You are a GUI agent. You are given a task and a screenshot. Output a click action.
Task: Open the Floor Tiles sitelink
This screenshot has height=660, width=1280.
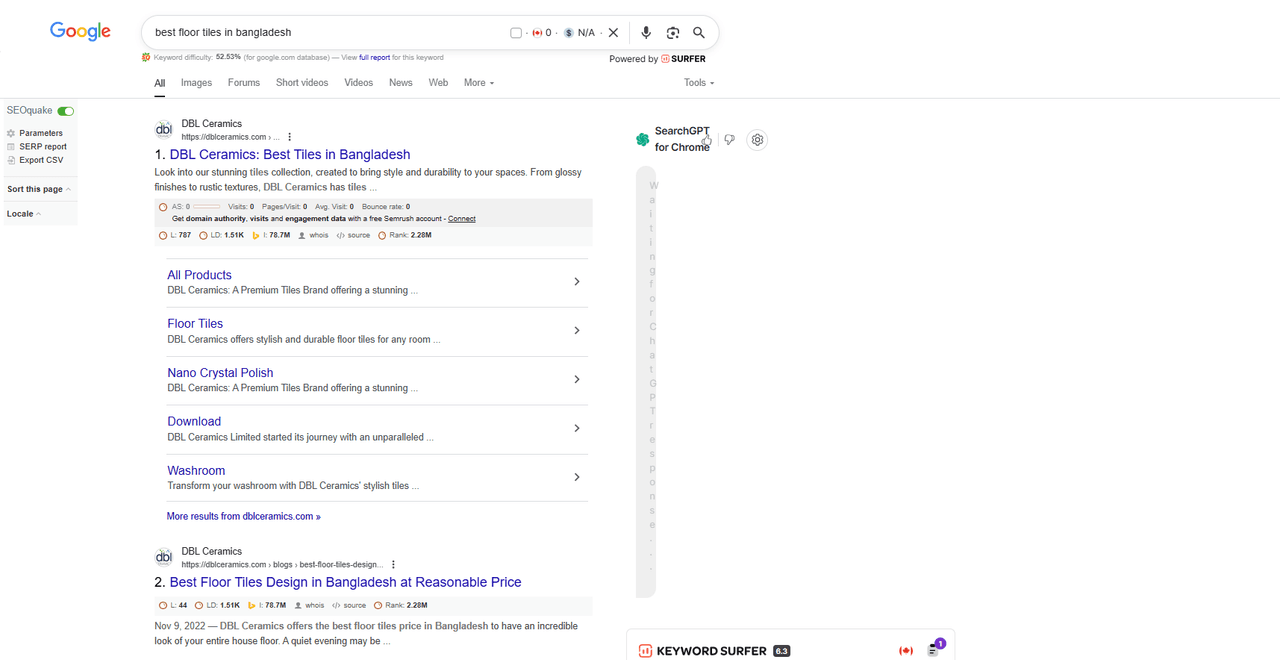click(x=195, y=324)
